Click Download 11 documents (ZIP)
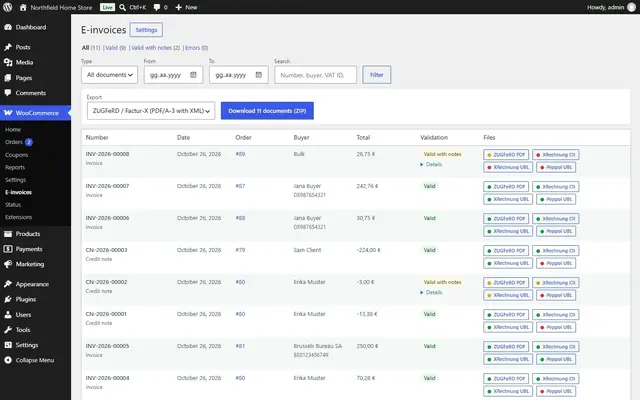Image resolution: width=640 pixels, height=400 pixels. point(267,111)
